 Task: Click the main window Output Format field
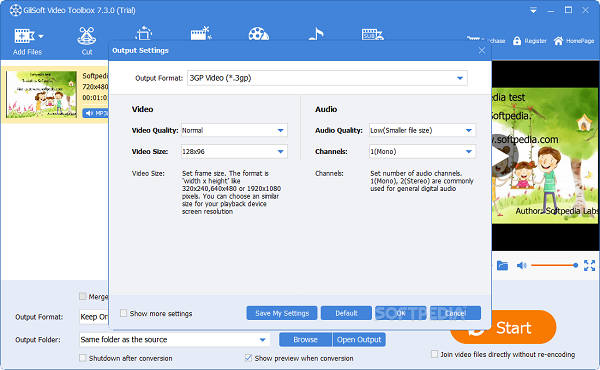click(94, 317)
